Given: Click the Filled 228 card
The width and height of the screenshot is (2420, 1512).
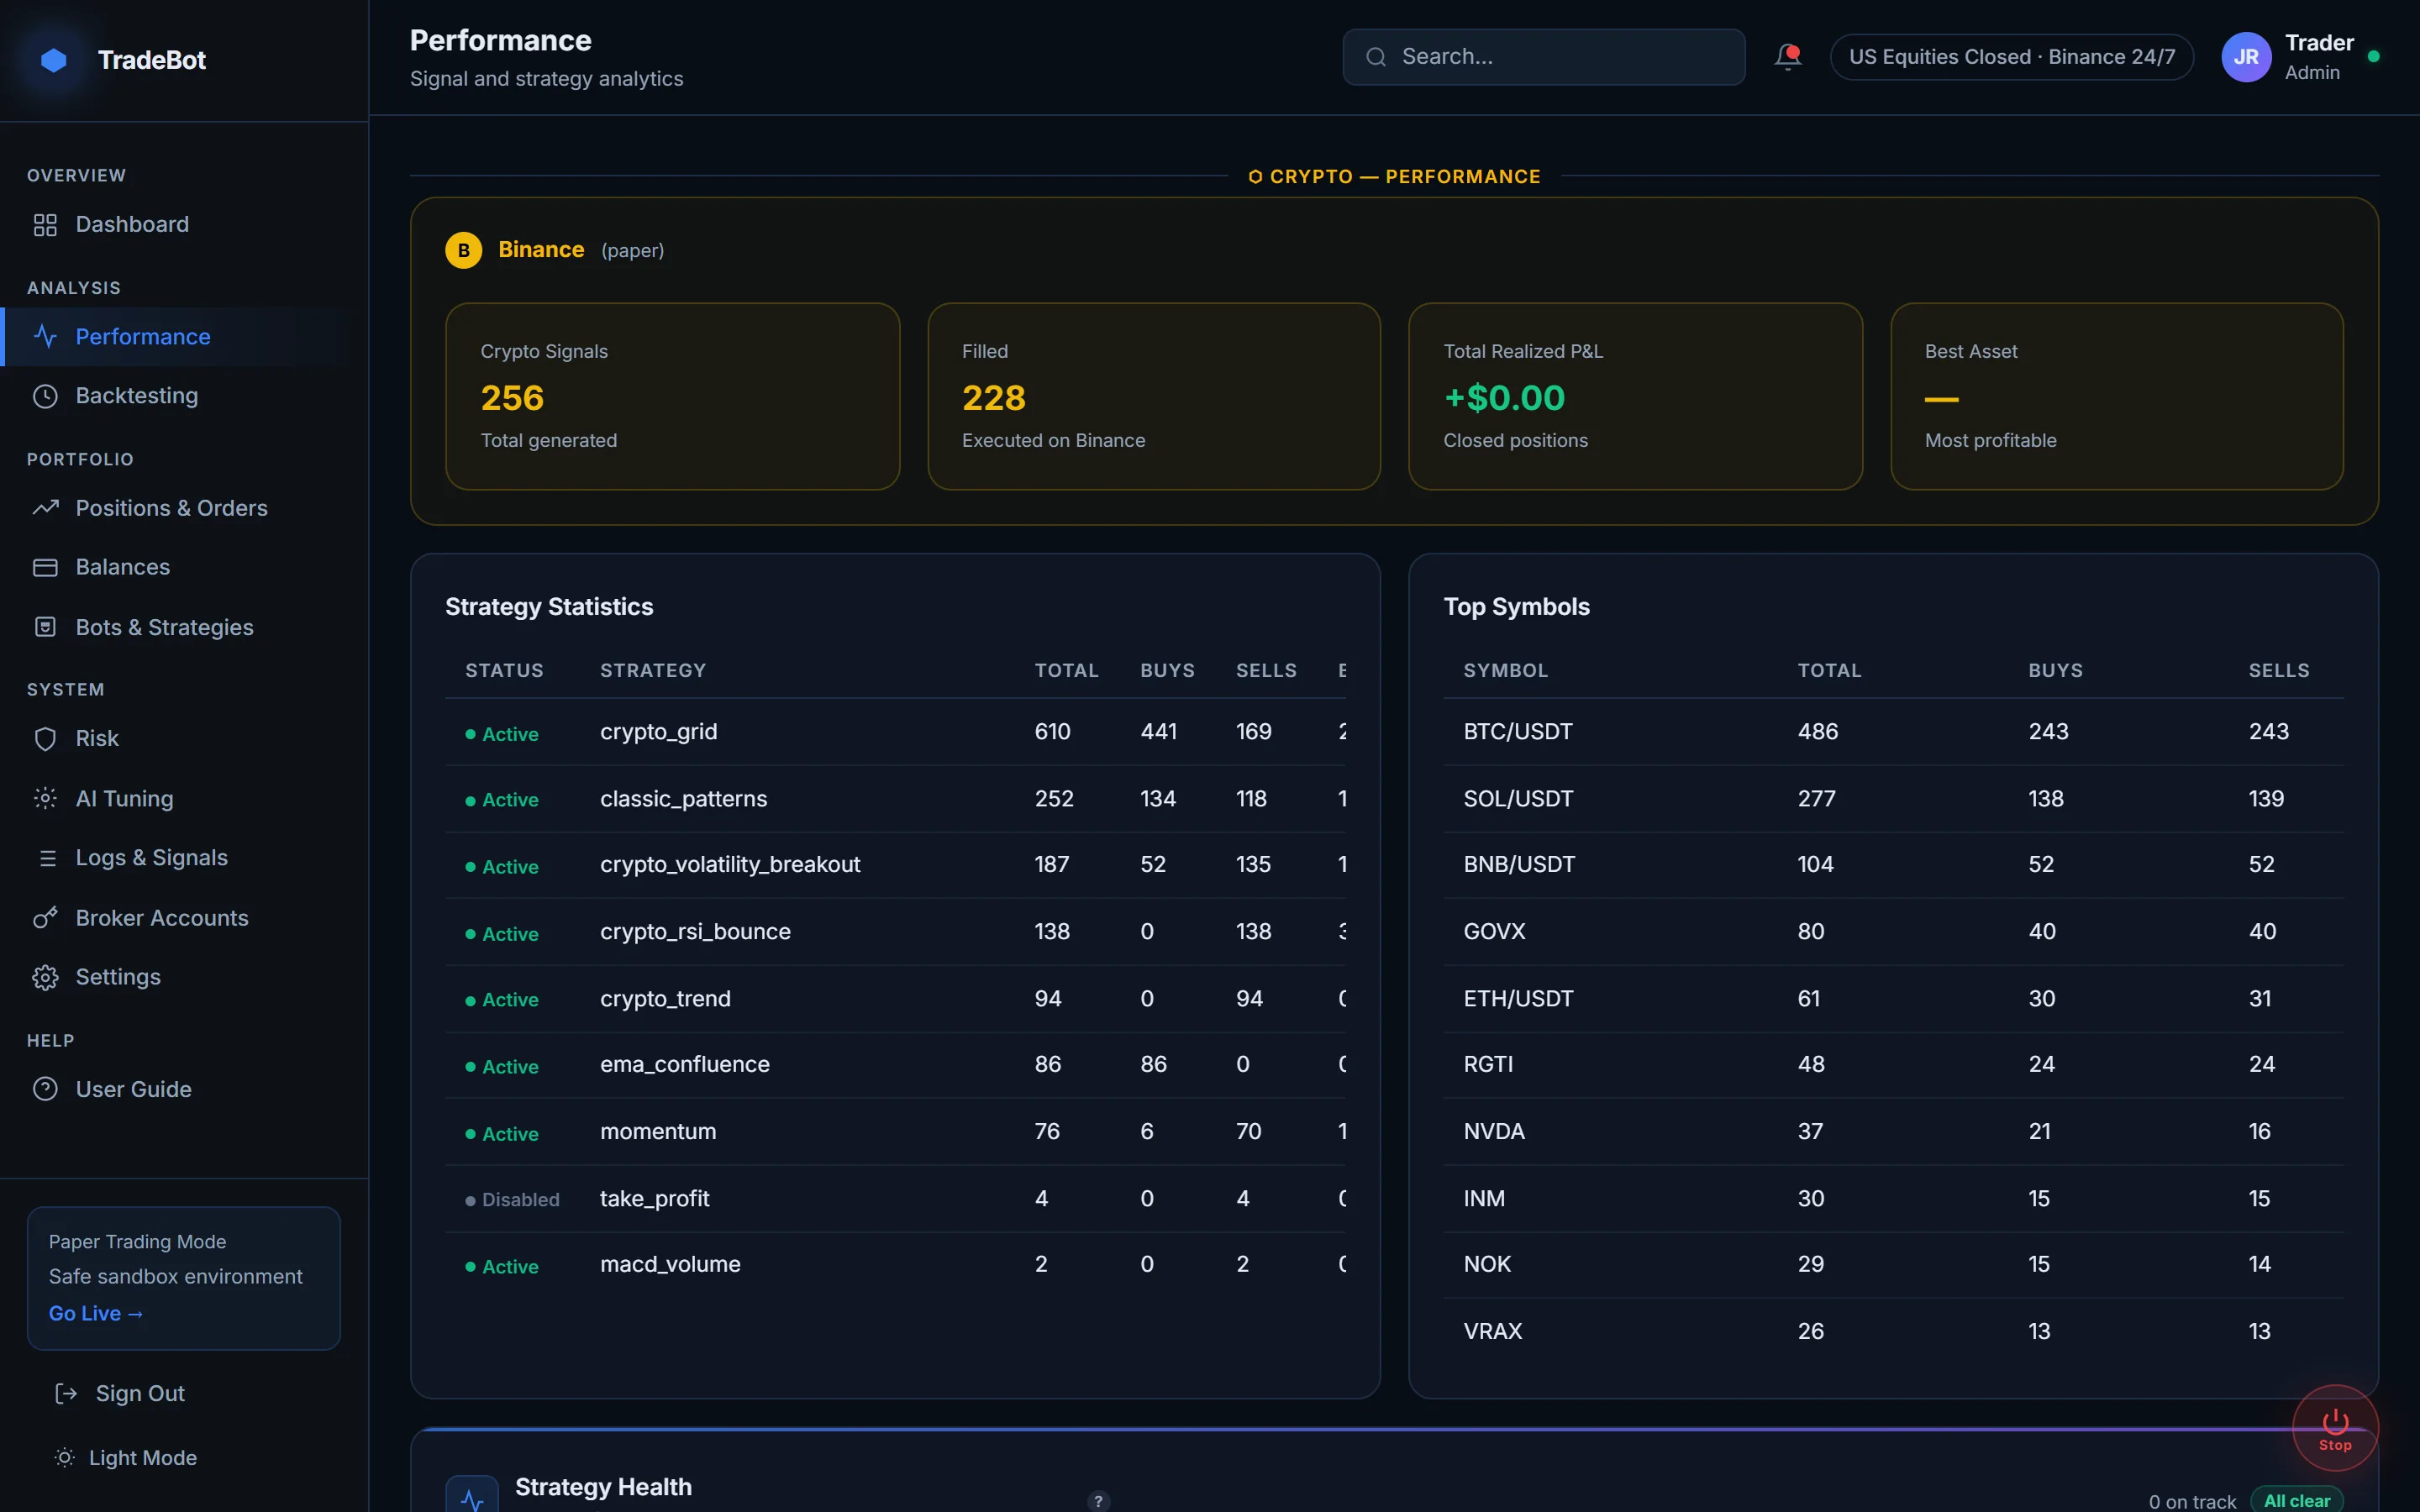Looking at the screenshot, I should tap(1154, 396).
